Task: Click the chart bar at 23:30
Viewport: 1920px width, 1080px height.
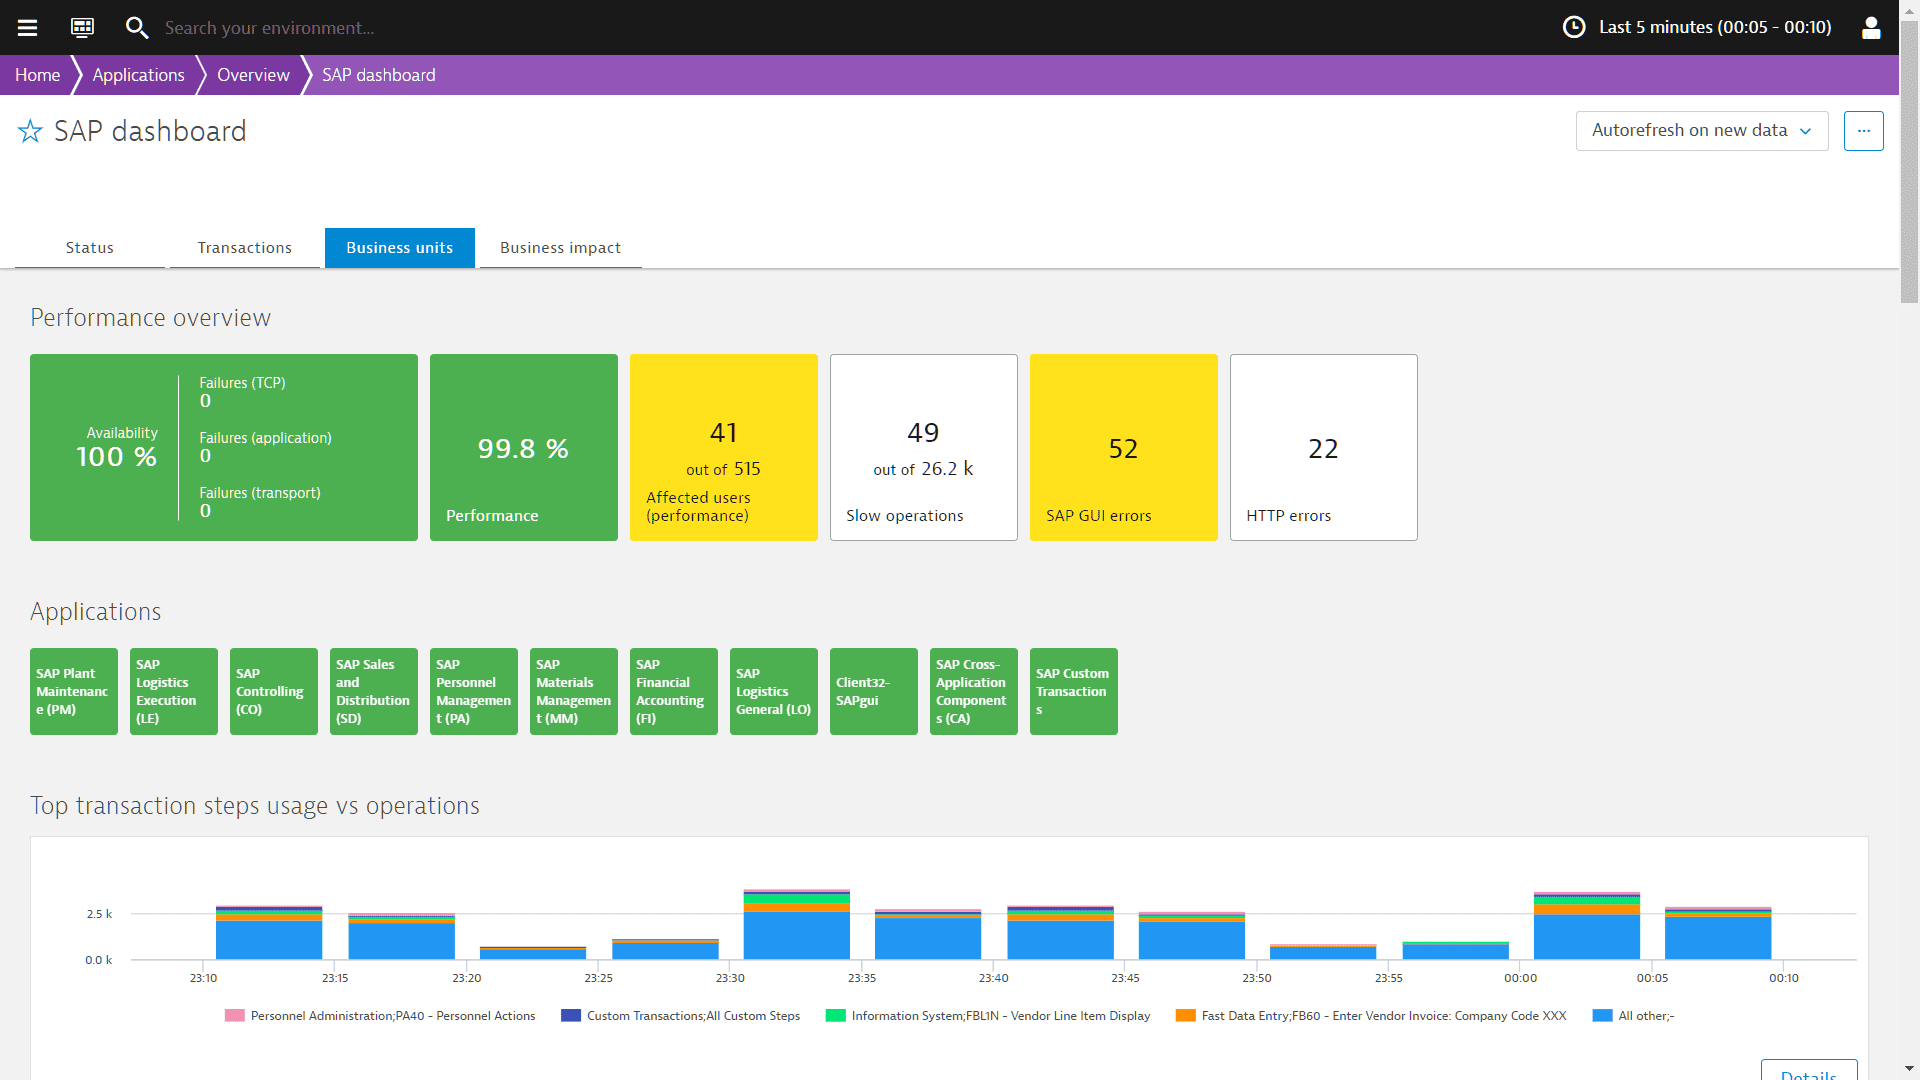Action: [797, 924]
